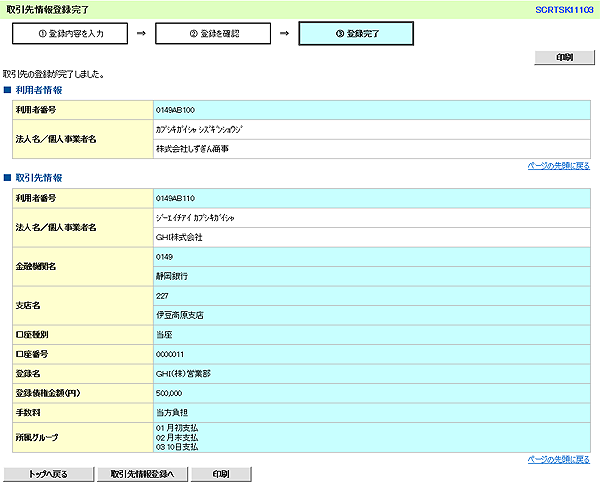
Task: Click the 登録債権金額(円) row label
Action: (48, 393)
